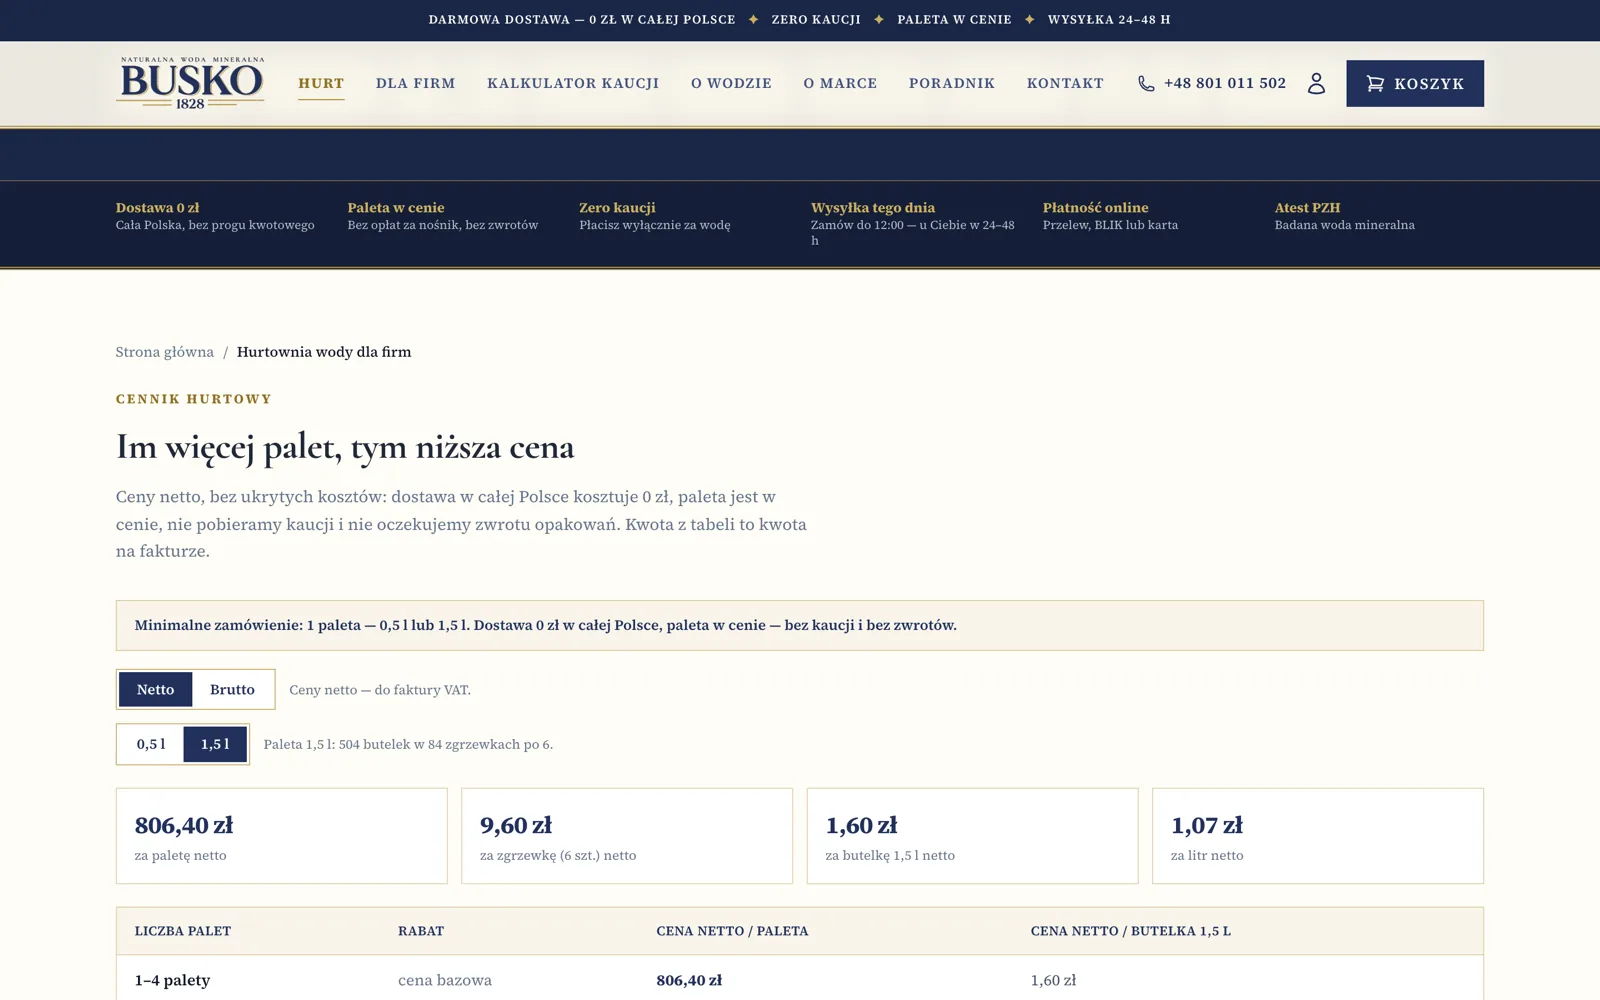
Task: Click the Paleta w cenie benefit
Action: pyautogui.click(x=443, y=216)
